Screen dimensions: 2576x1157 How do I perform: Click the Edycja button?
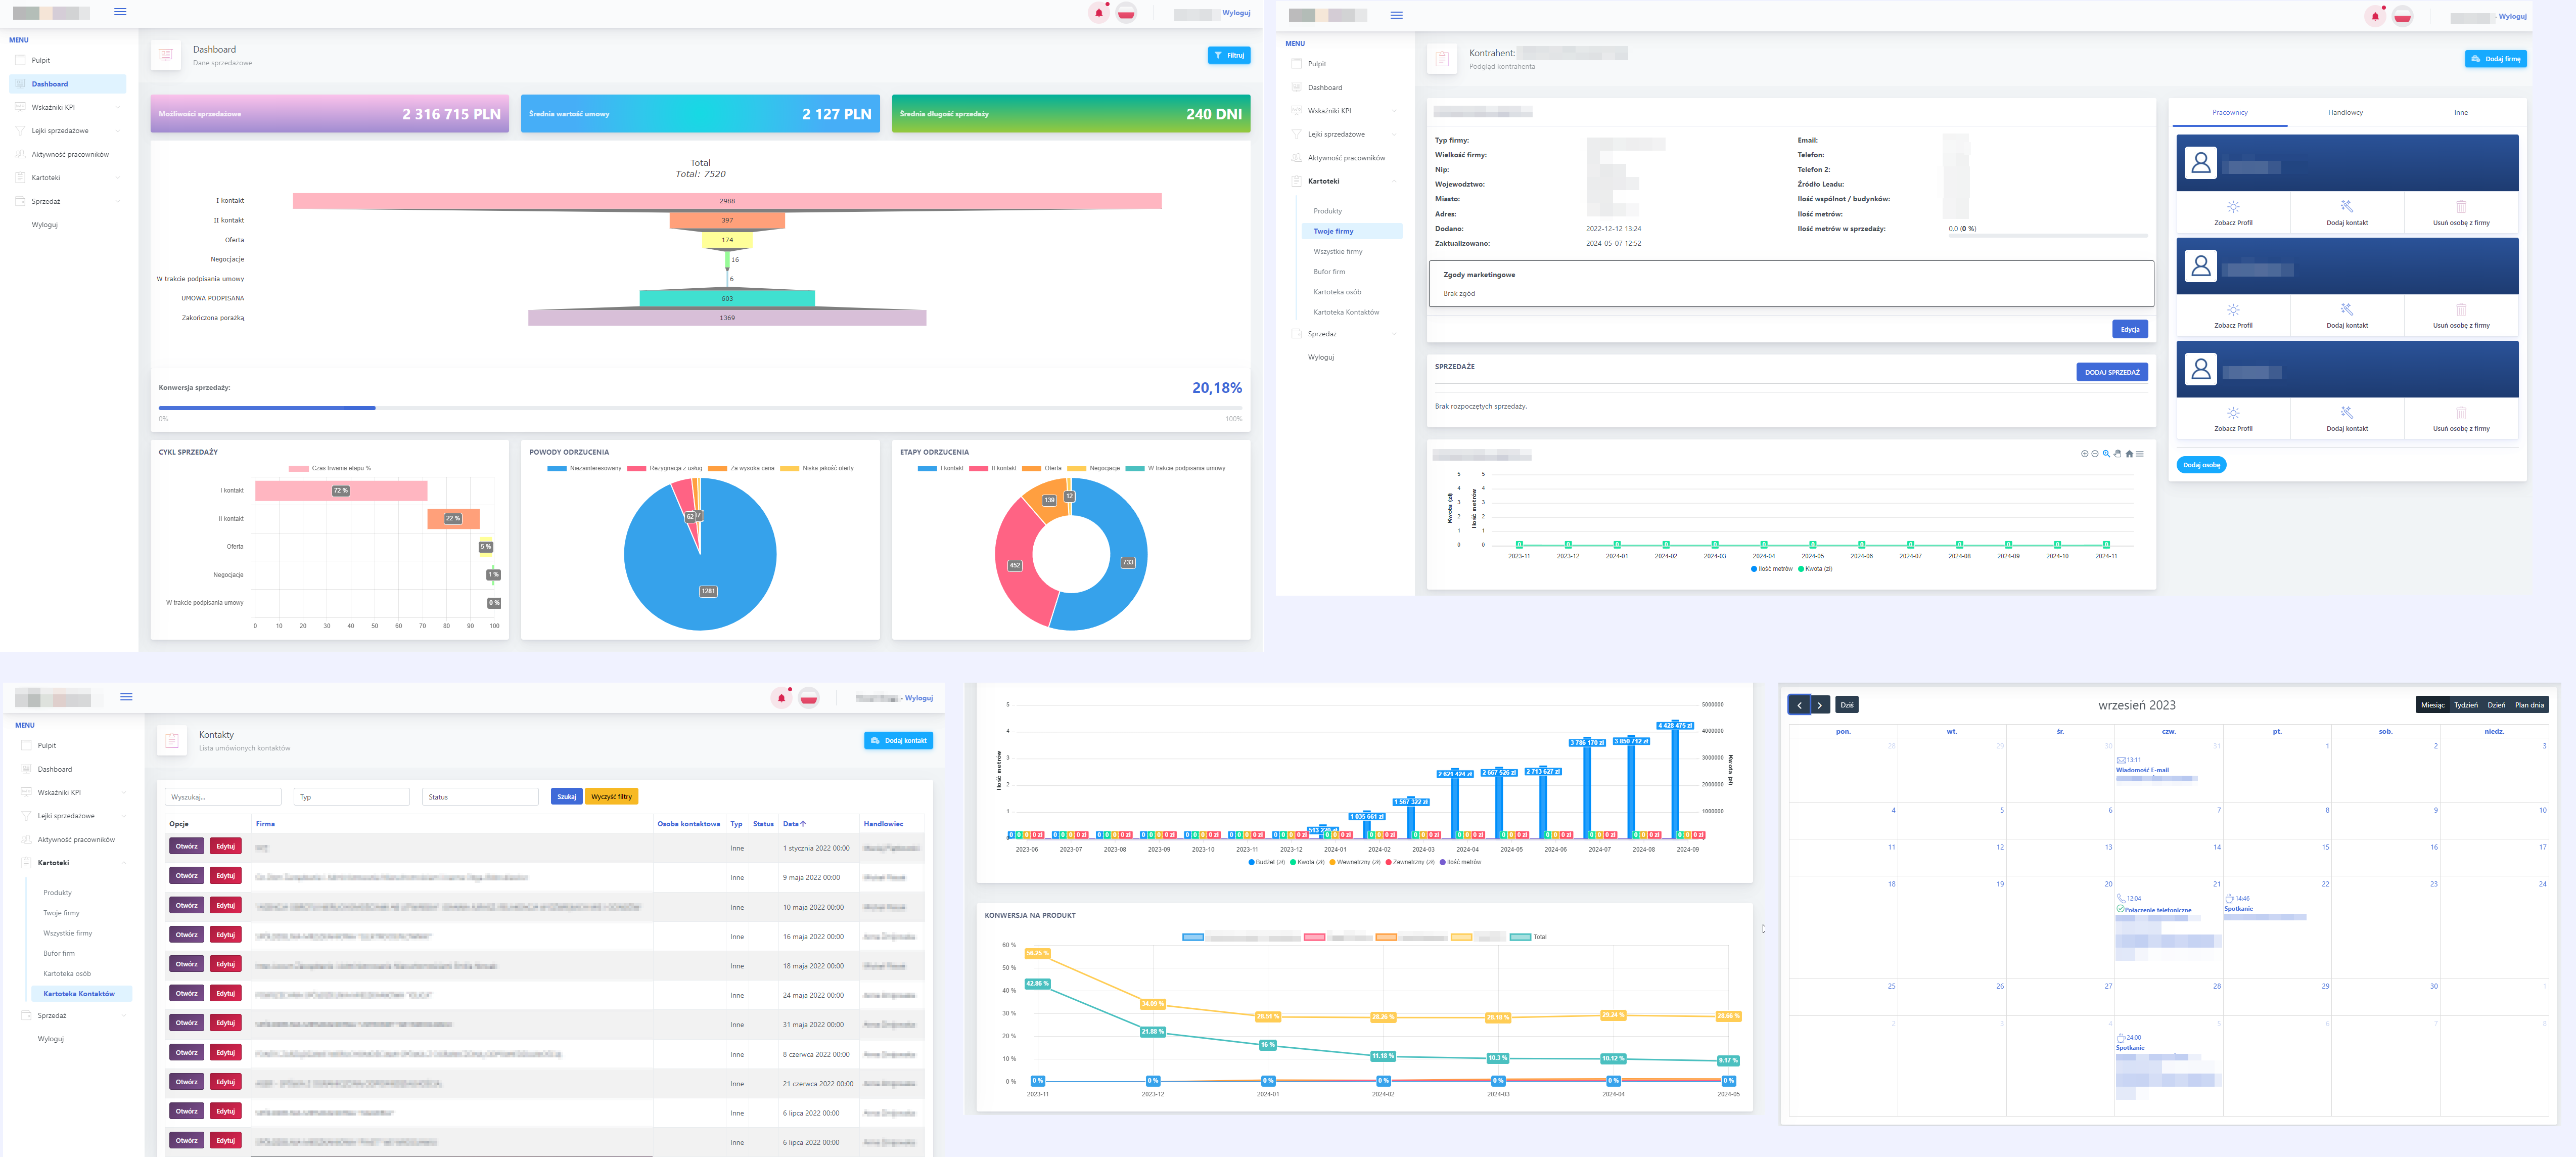tap(2130, 329)
